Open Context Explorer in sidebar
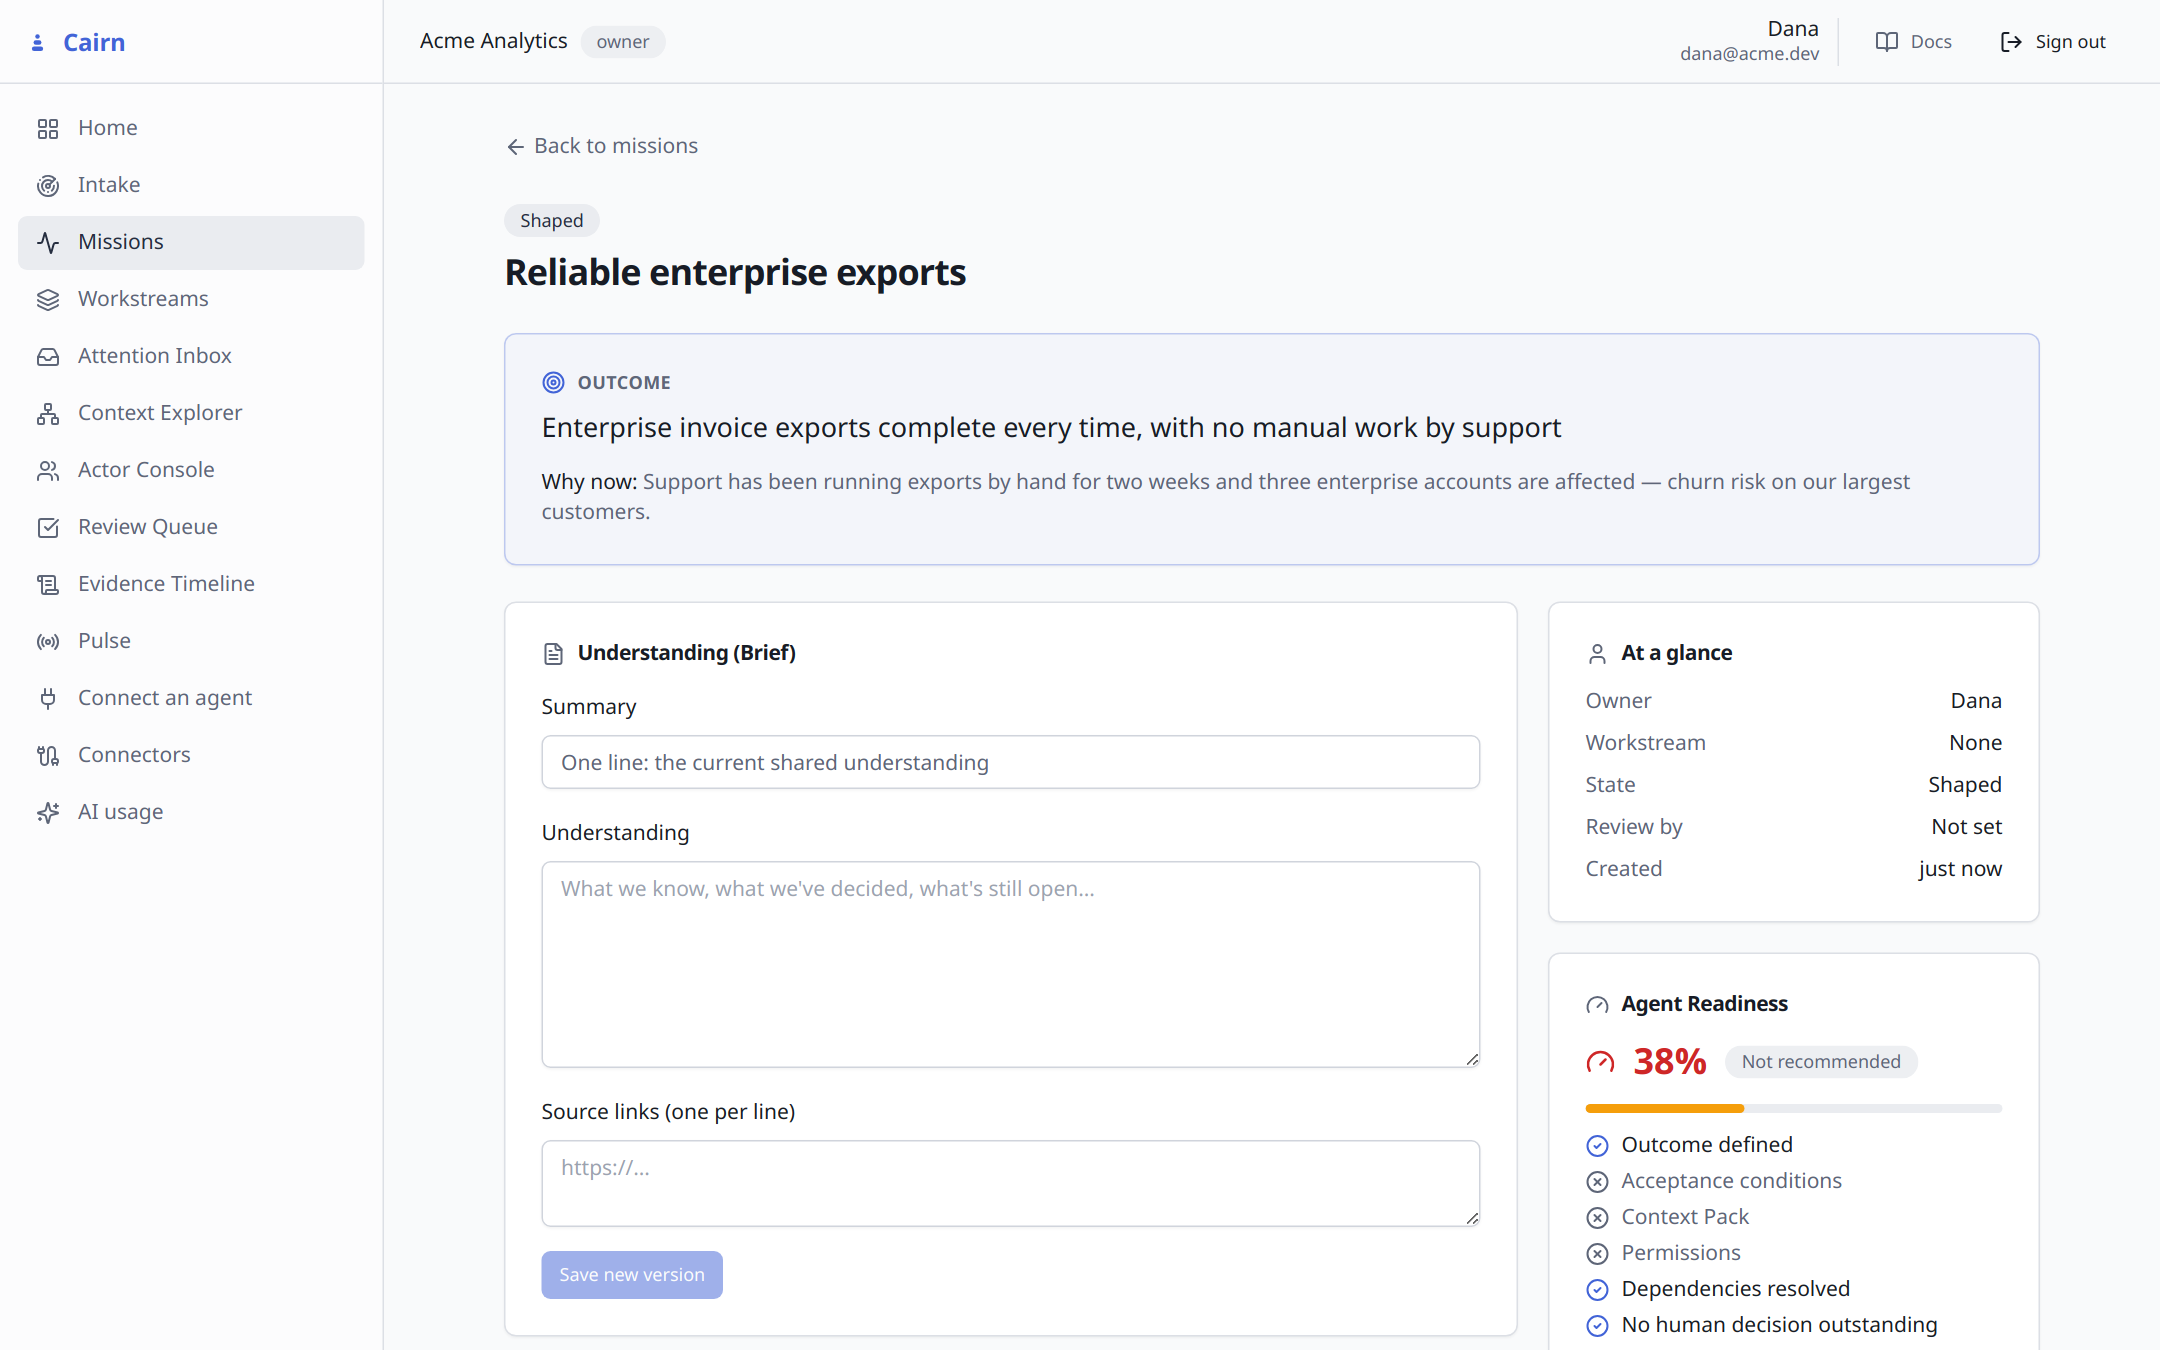This screenshot has width=2160, height=1350. (x=191, y=414)
